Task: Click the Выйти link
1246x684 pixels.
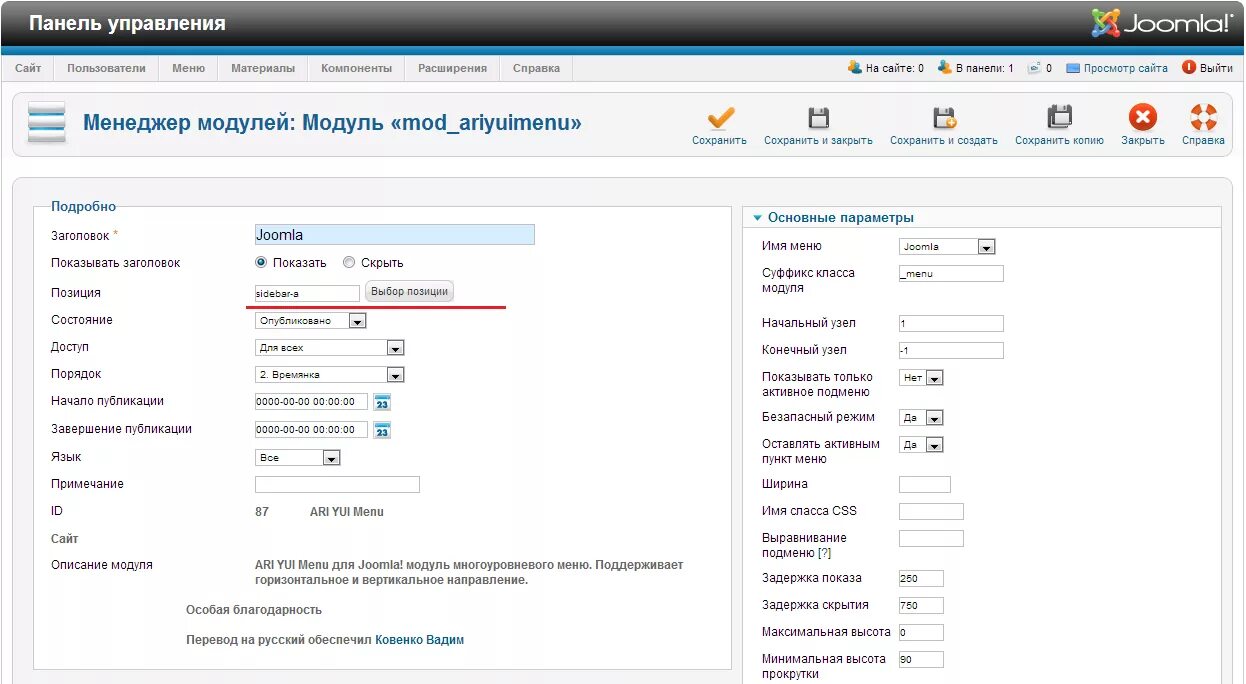Action: [x=1216, y=68]
